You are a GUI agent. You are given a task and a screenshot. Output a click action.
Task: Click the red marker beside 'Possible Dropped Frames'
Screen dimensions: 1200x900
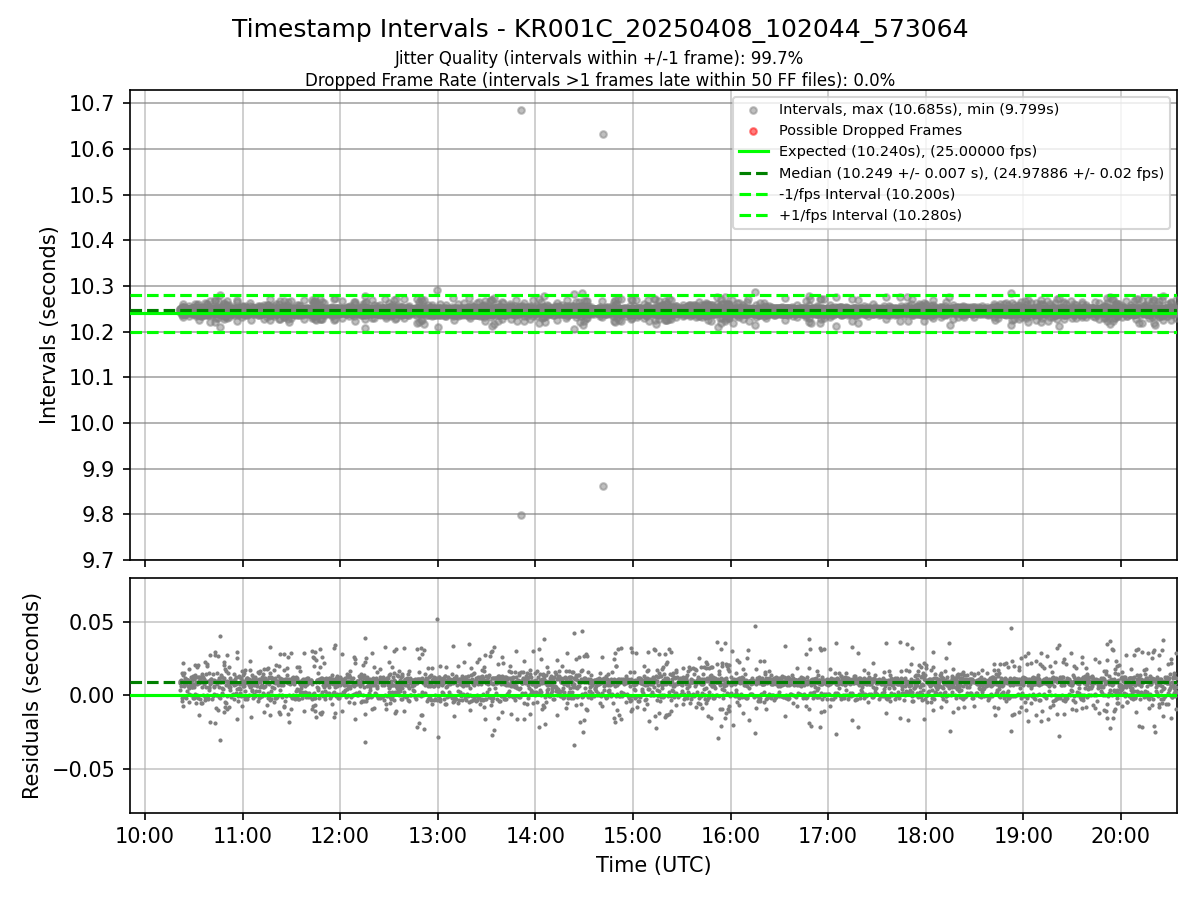[754, 131]
